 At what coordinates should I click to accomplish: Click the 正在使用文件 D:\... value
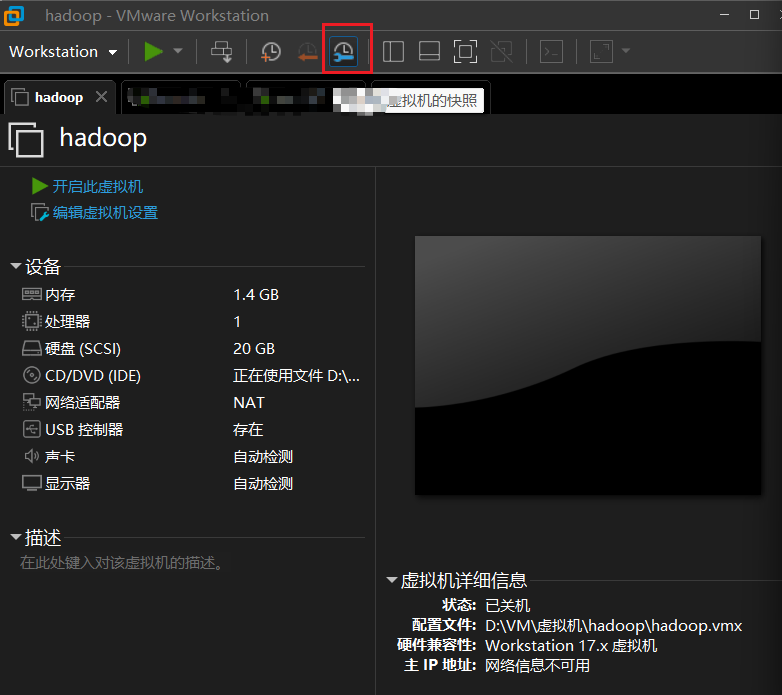pyautogui.click(x=296, y=375)
